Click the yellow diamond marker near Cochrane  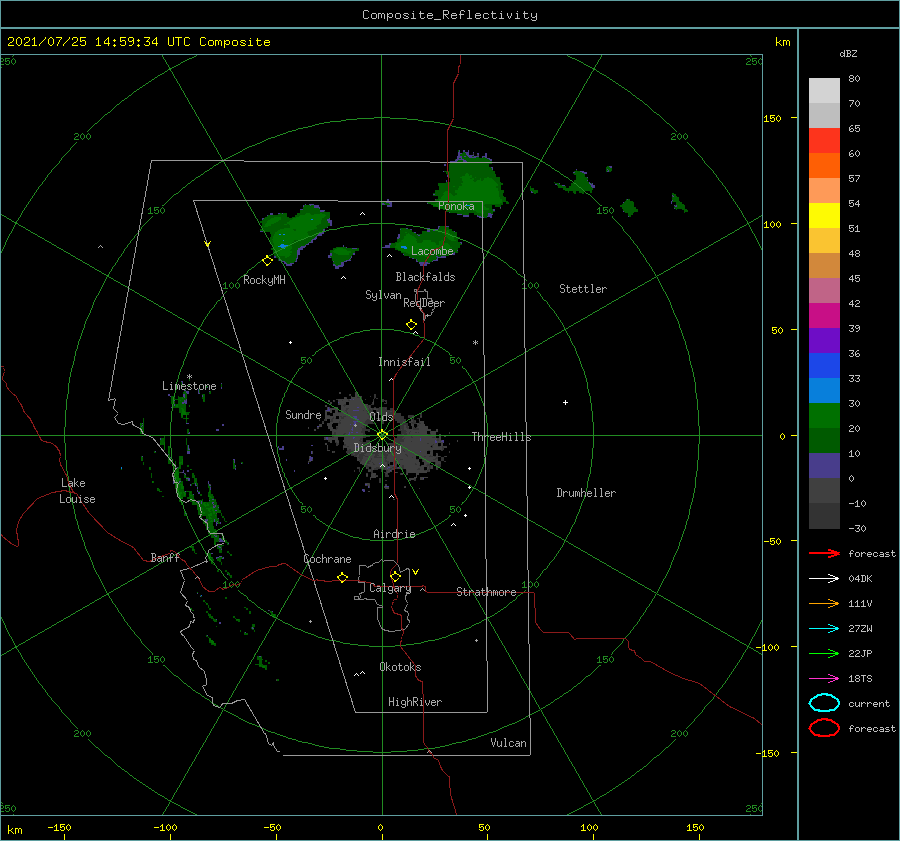click(342, 577)
